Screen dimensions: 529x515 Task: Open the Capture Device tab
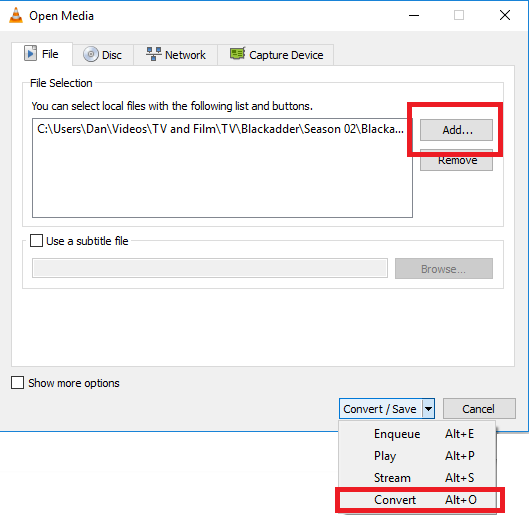pyautogui.click(x=276, y=55)
